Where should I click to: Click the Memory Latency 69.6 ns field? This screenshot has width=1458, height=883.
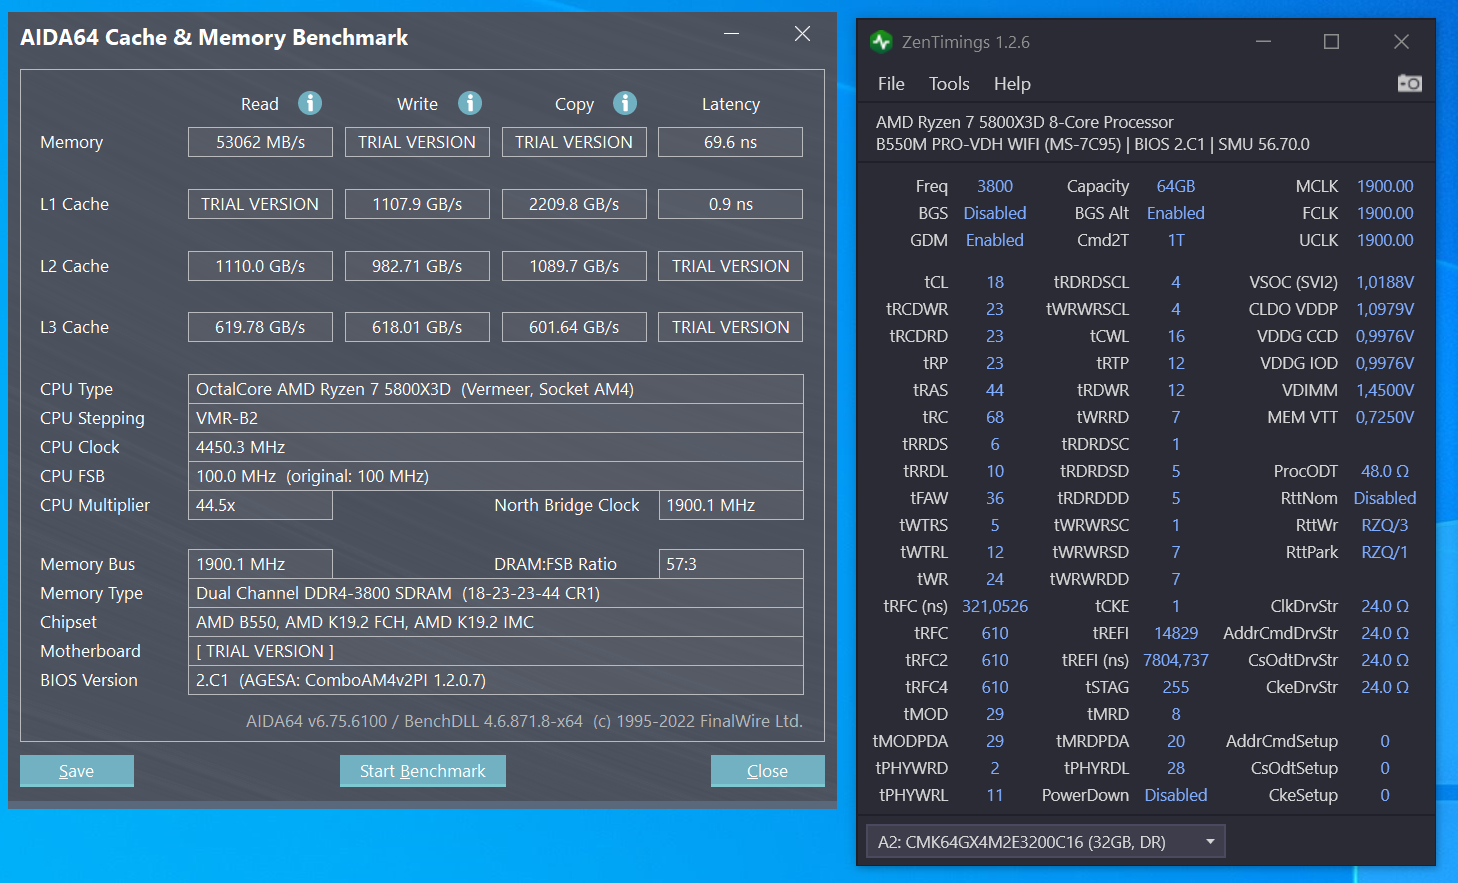coord(730,142)
